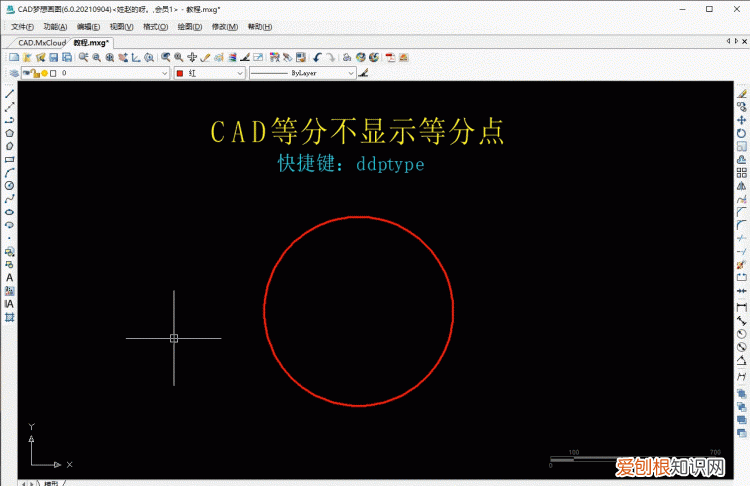750x486 pixels.
Task: Select the Mirror tool in right toolbar
Action: pos(741,186)
